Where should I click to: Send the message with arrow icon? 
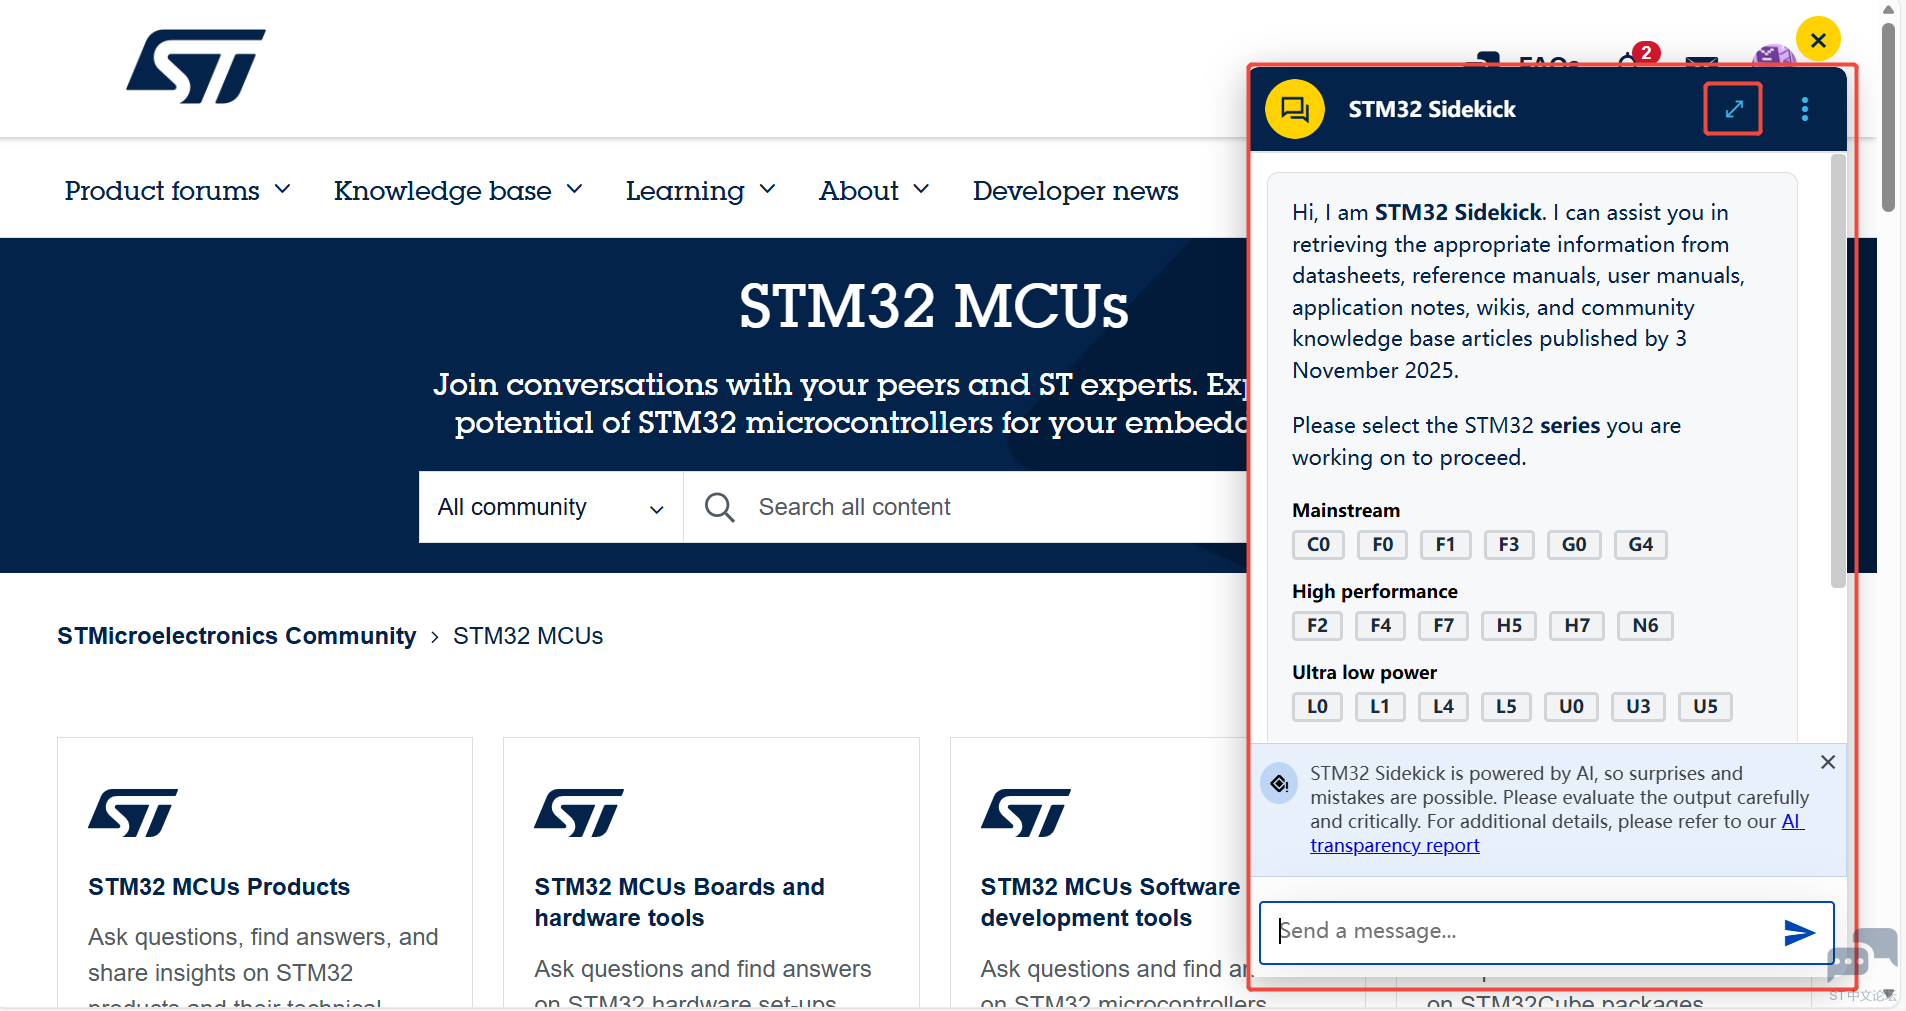tap(1798, 933)
